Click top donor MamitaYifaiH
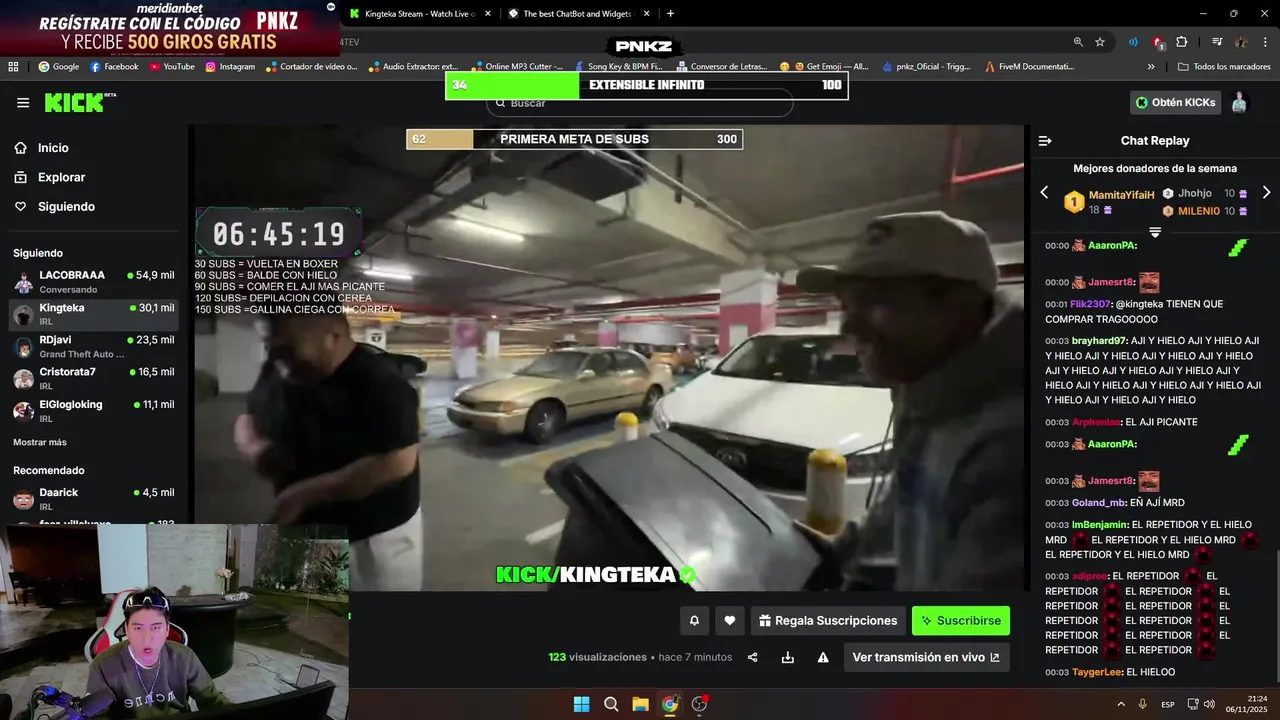This screenshot has height=720, width=1280. click(x=1121, y=195)
